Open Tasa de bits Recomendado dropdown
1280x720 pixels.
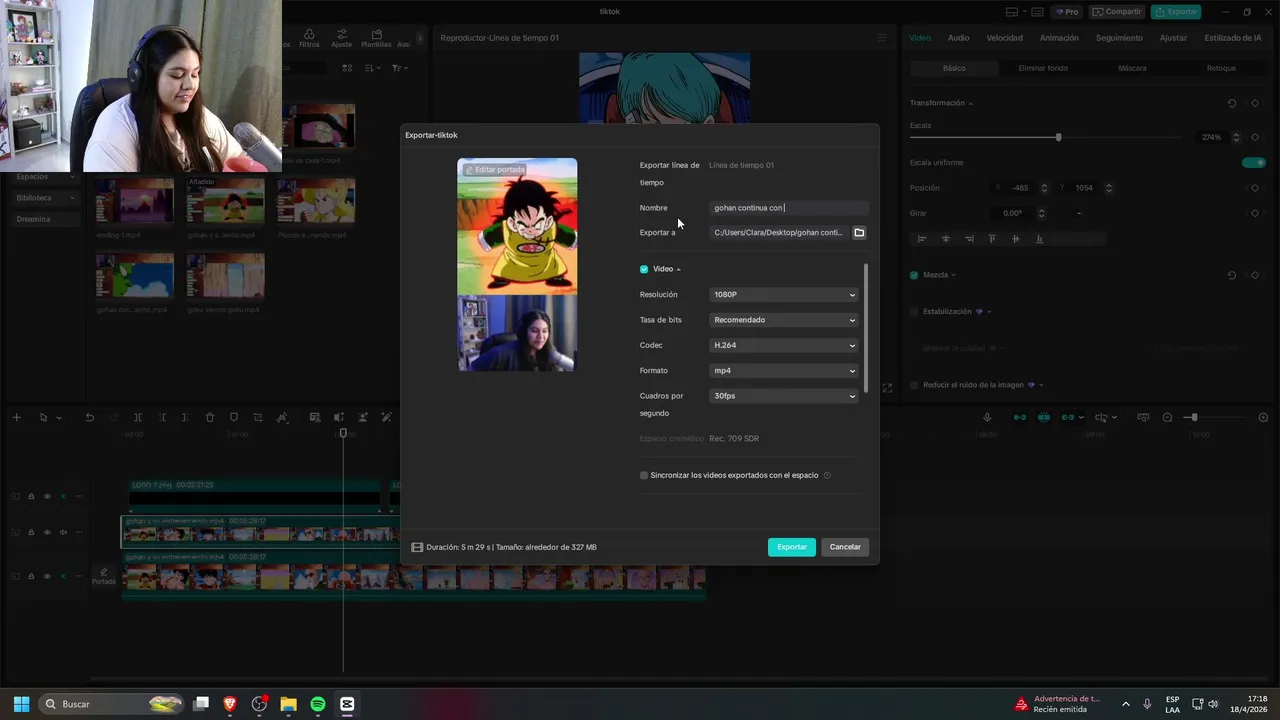coord(784,320)
